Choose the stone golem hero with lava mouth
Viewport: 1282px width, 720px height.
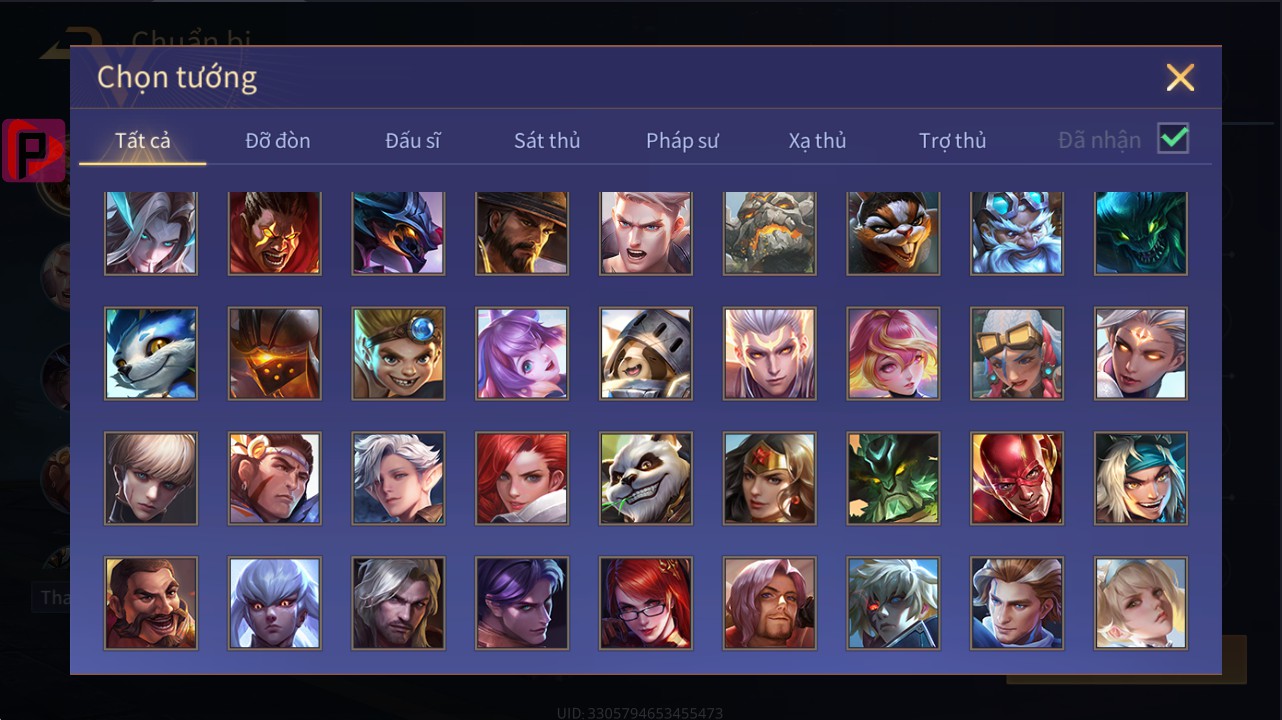[x=770, y=233]
